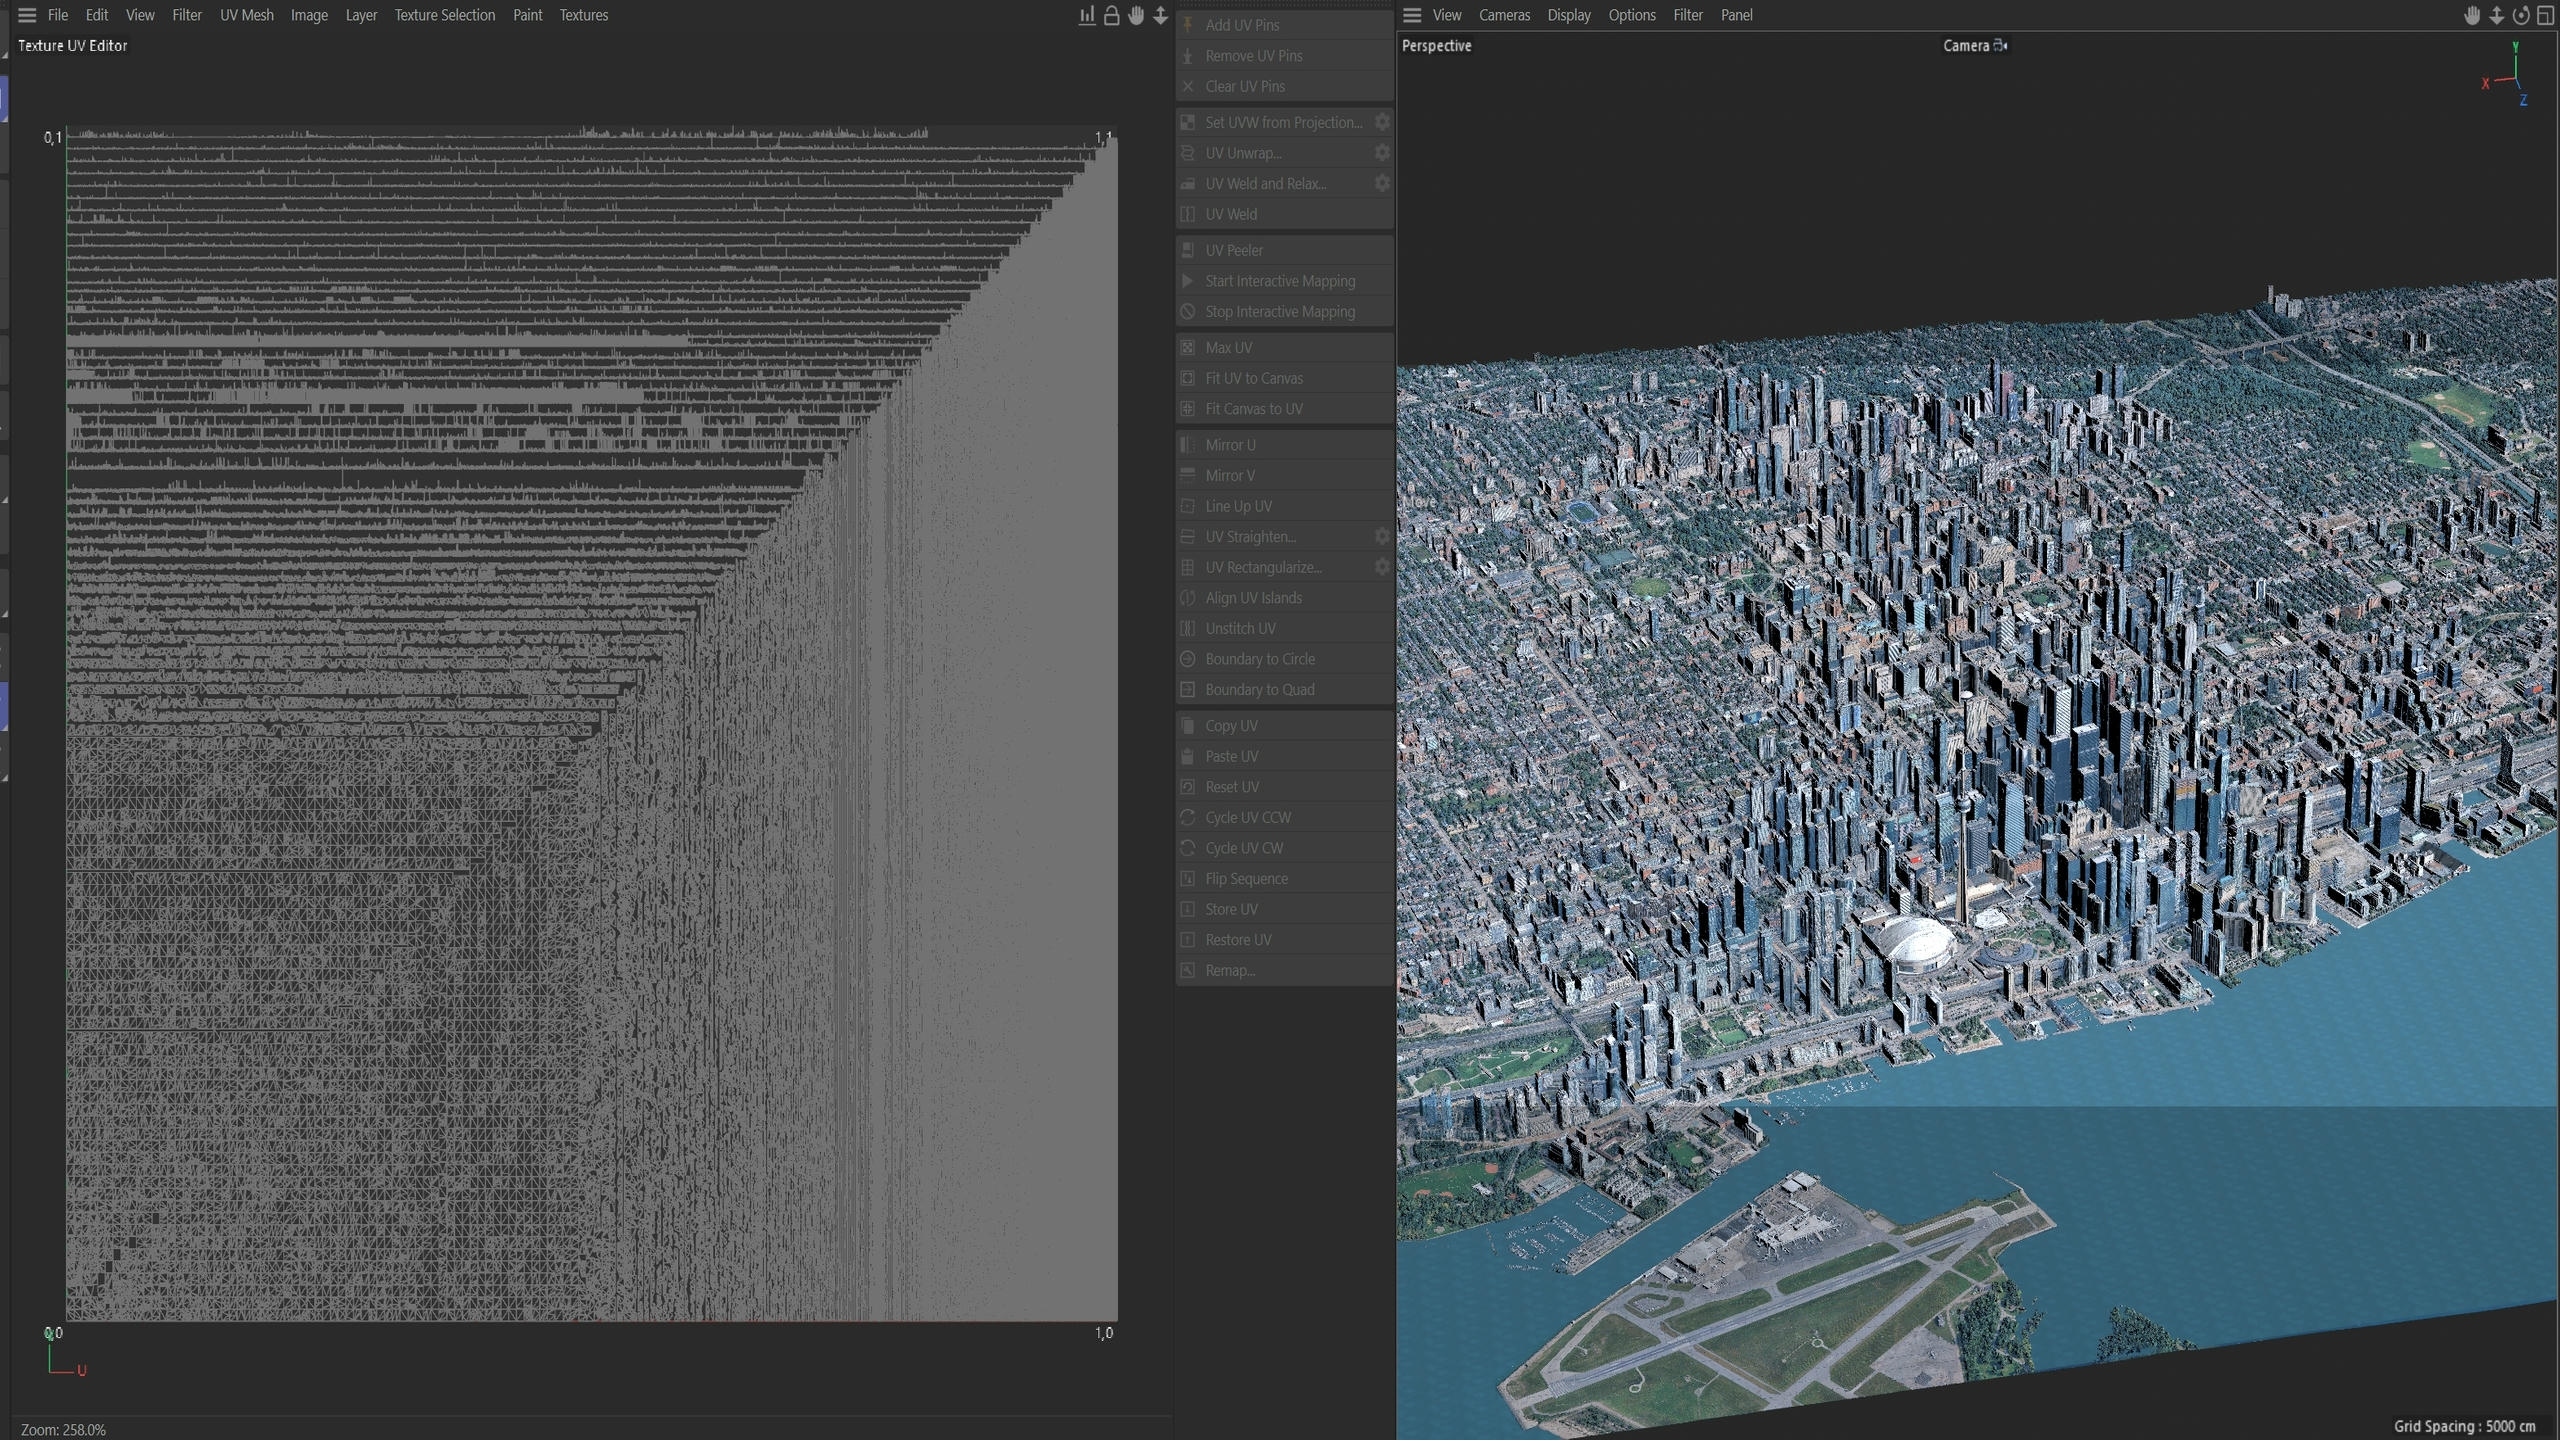Click Cycle UV CCW command
Viewport: 2560px width, 1440px height.
[1285, 817]
